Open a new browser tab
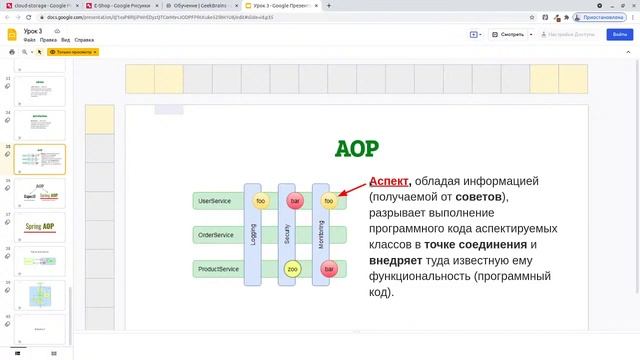This screenshot has width=640, height=360. (x=329, y=6)
